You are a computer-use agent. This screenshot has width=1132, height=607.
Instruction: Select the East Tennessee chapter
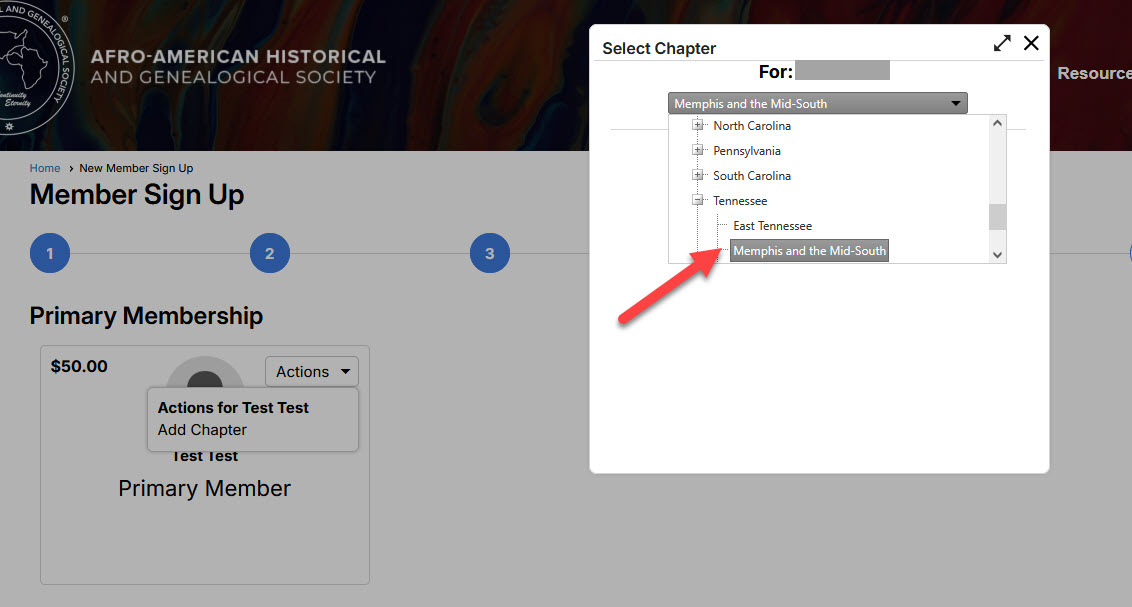point(772,226)
